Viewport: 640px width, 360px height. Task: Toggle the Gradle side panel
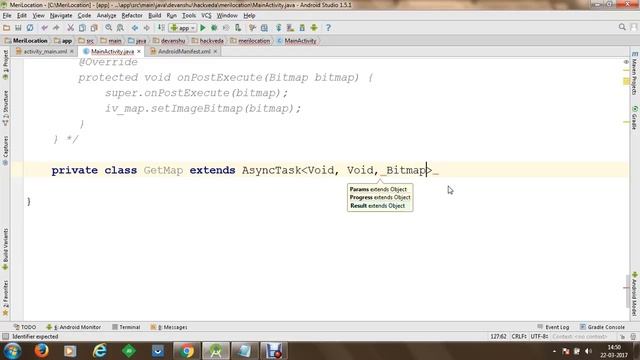point(634,118)
